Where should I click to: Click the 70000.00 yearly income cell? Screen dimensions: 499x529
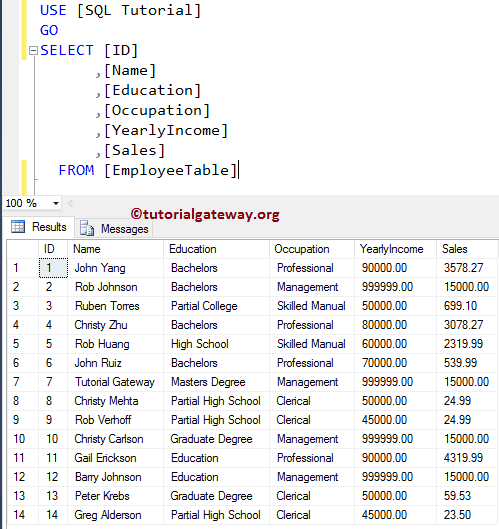point(395,363)
